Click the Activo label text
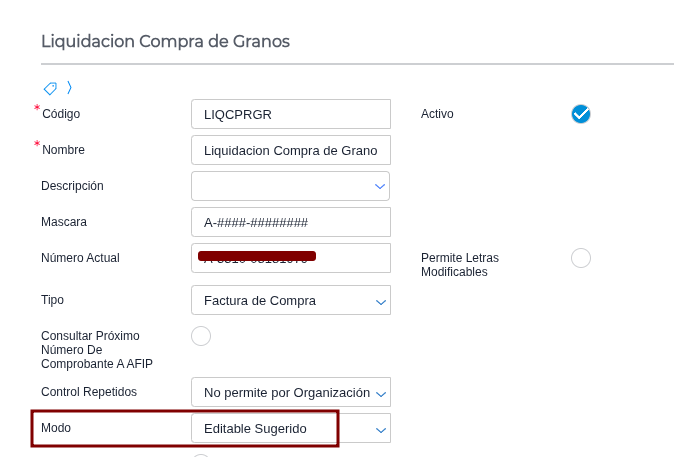This screenshot has height=457, width=674. click(437, 114)
